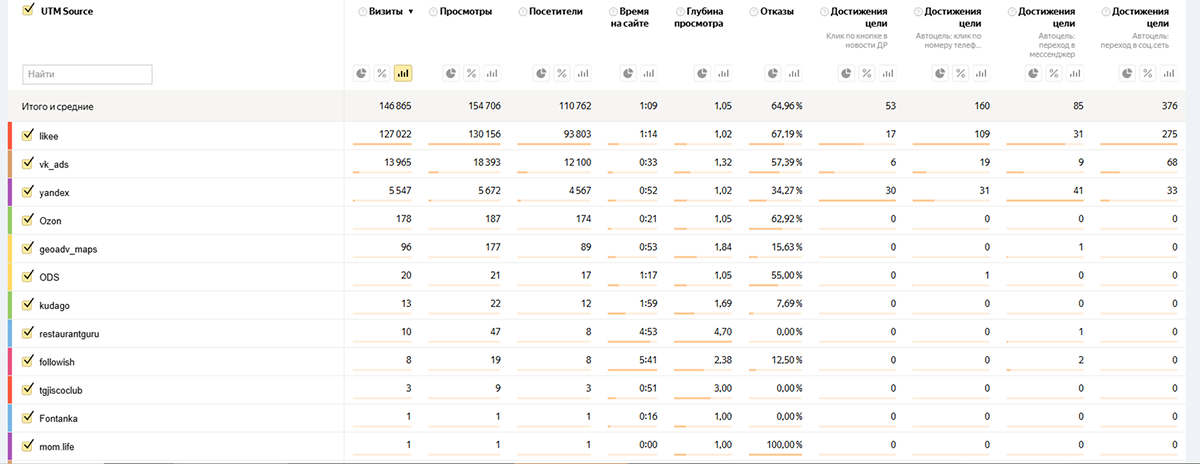Toggle sort arrow next to Визиты
1200x464 pixels.
click(x=410, y=12)
